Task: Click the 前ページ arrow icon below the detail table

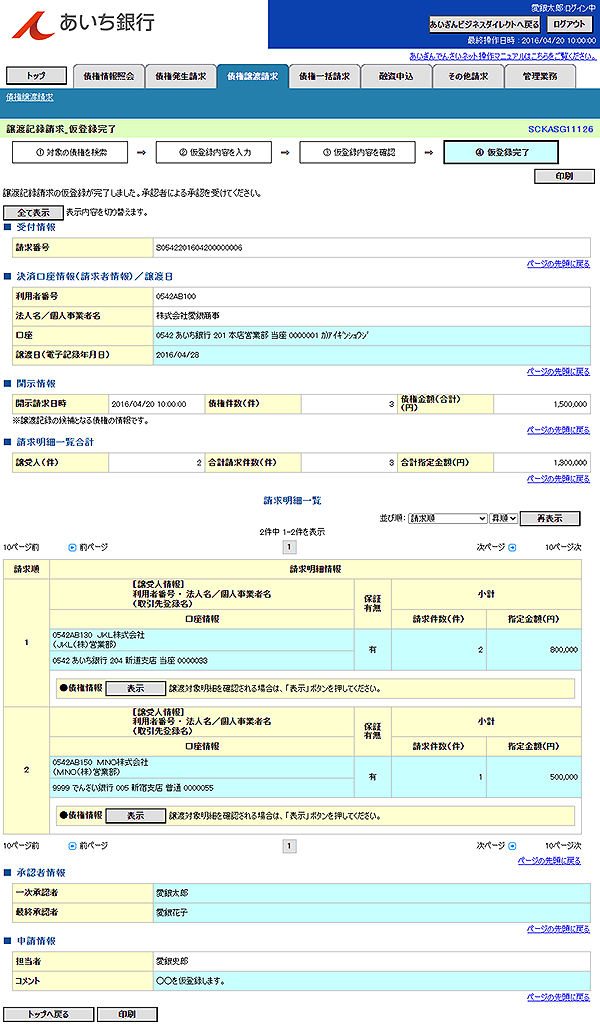Action: pyautogui.click(x=72, y=846)
